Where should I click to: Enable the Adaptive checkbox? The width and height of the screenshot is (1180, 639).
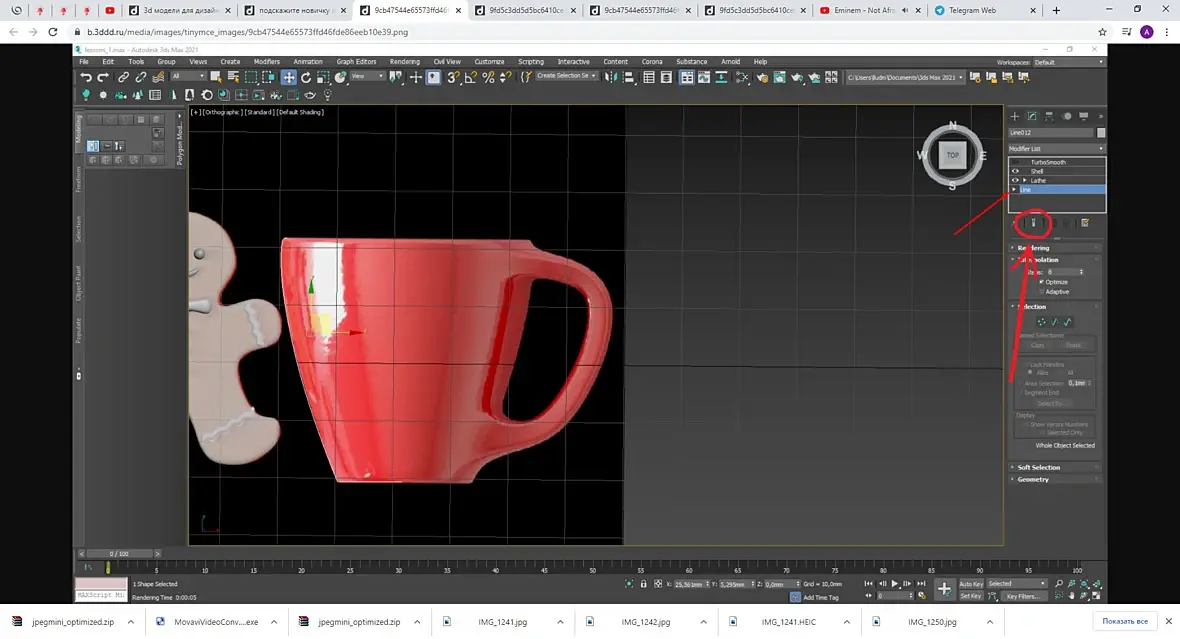coord(1042,291)
